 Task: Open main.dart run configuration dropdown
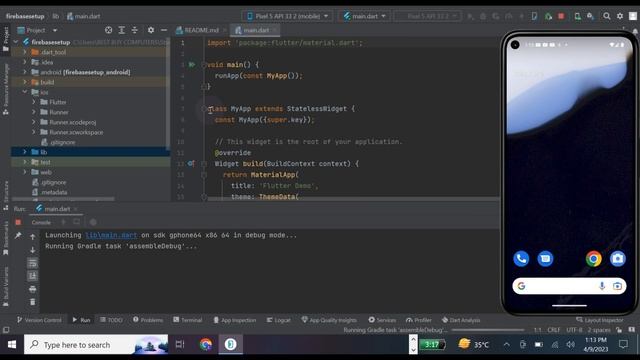point(364,16)
